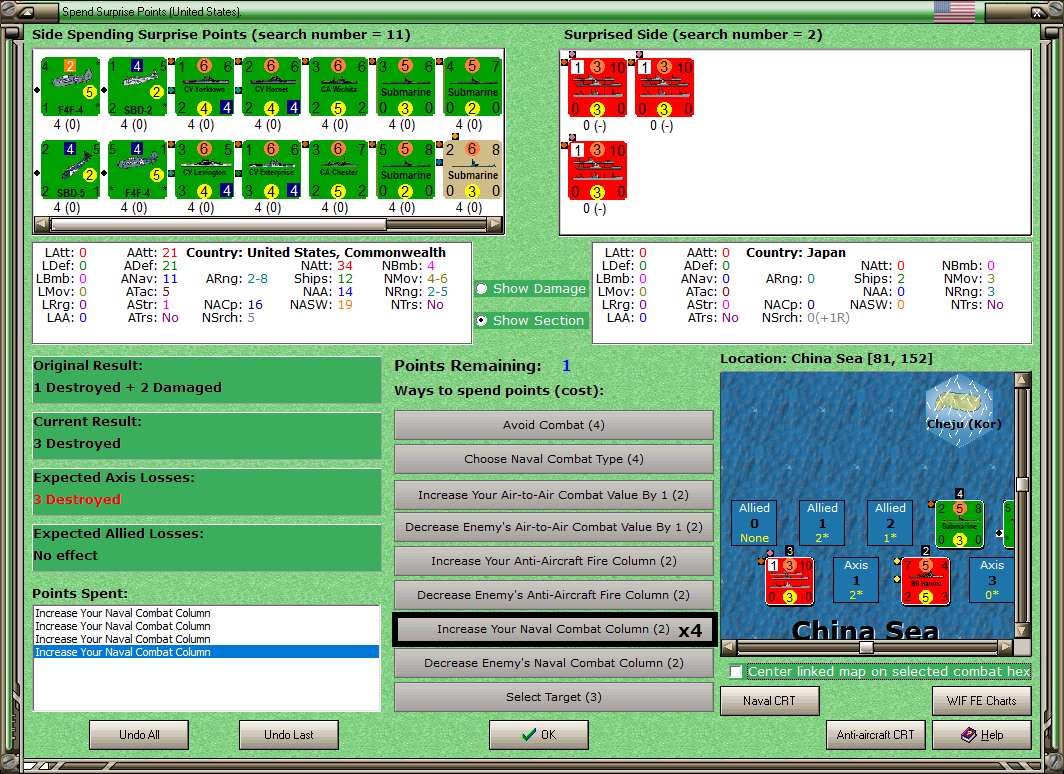Click the green Submarine counter on the map
This screenshot has width=1064, height=774.
coord(959,524)
